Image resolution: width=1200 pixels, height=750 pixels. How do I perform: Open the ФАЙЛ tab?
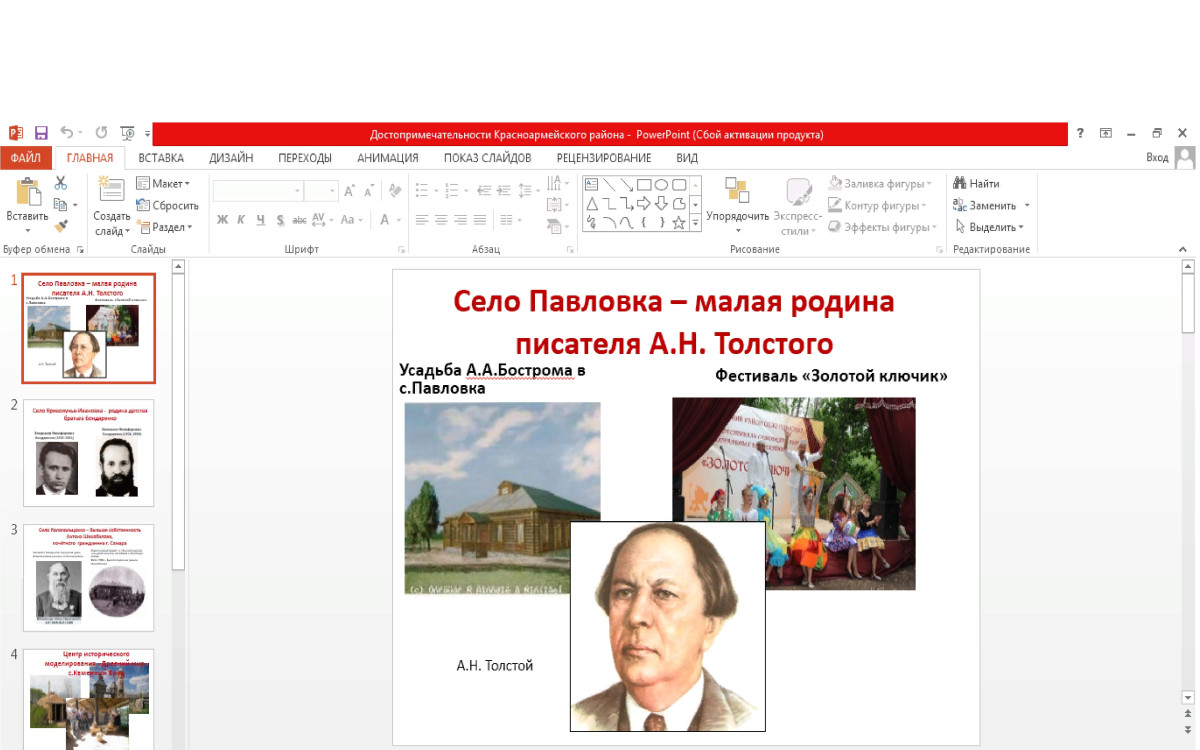pos(26,158)
